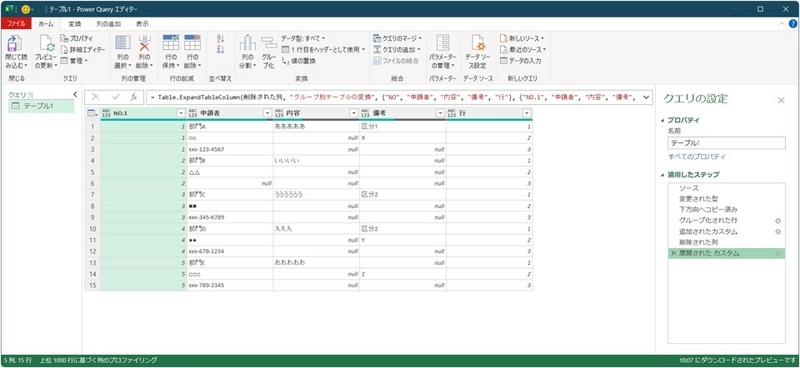Switch to the ホーム ribbon tab

pos(46,23)
